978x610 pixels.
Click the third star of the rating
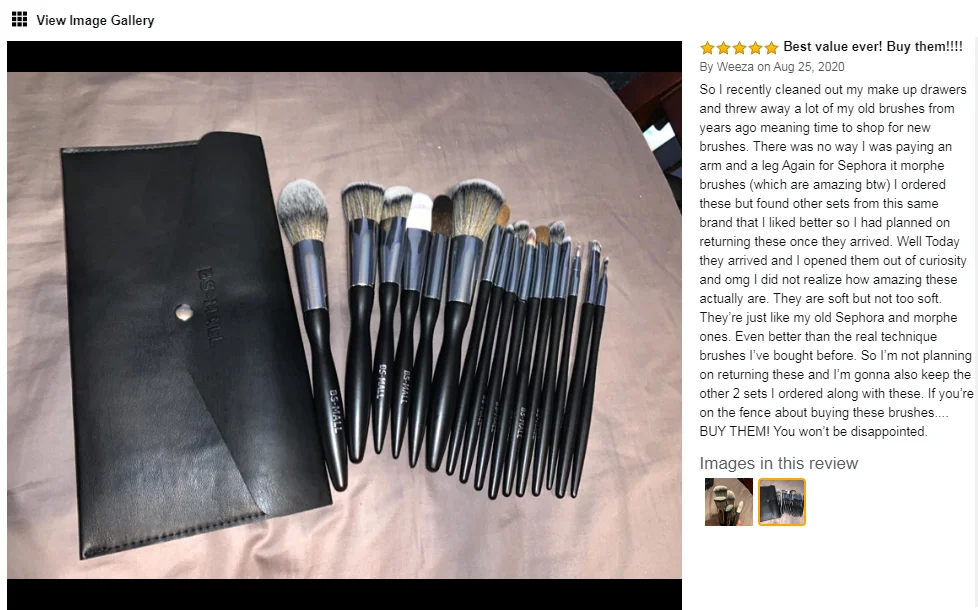739,47
